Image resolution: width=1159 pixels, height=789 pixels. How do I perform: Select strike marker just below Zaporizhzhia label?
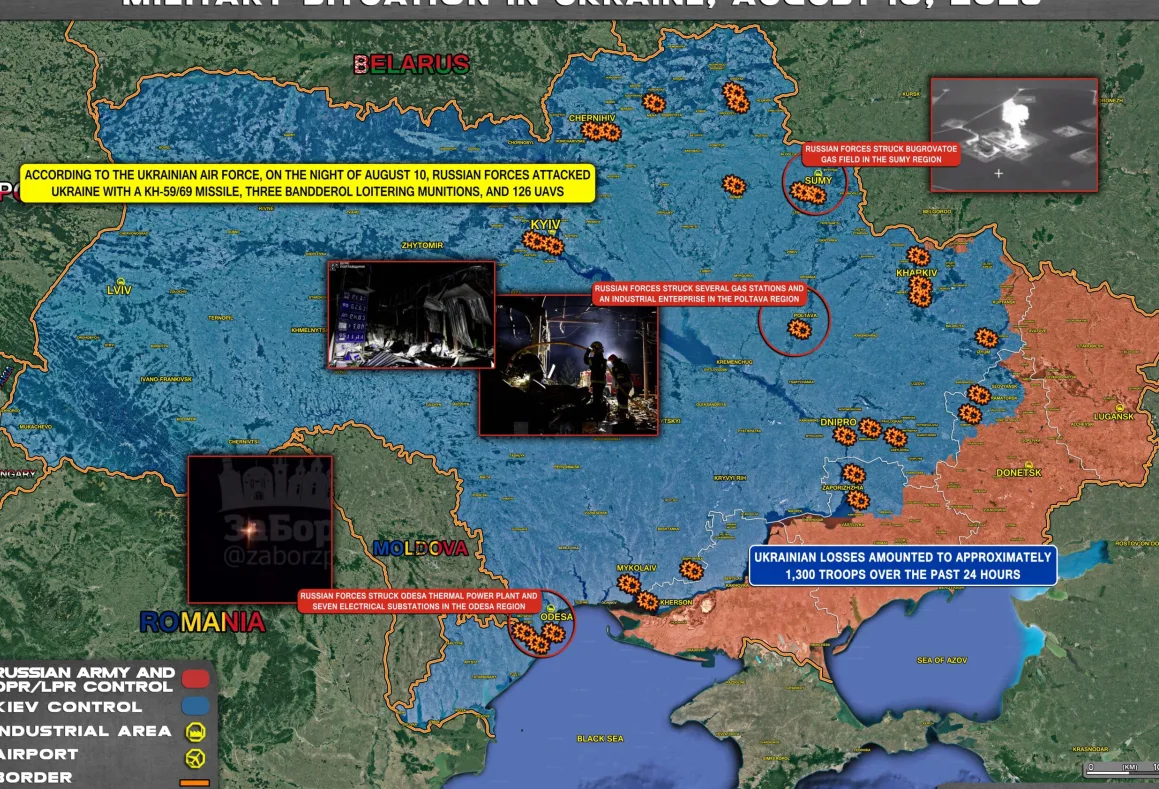click(x=857, y=500)
